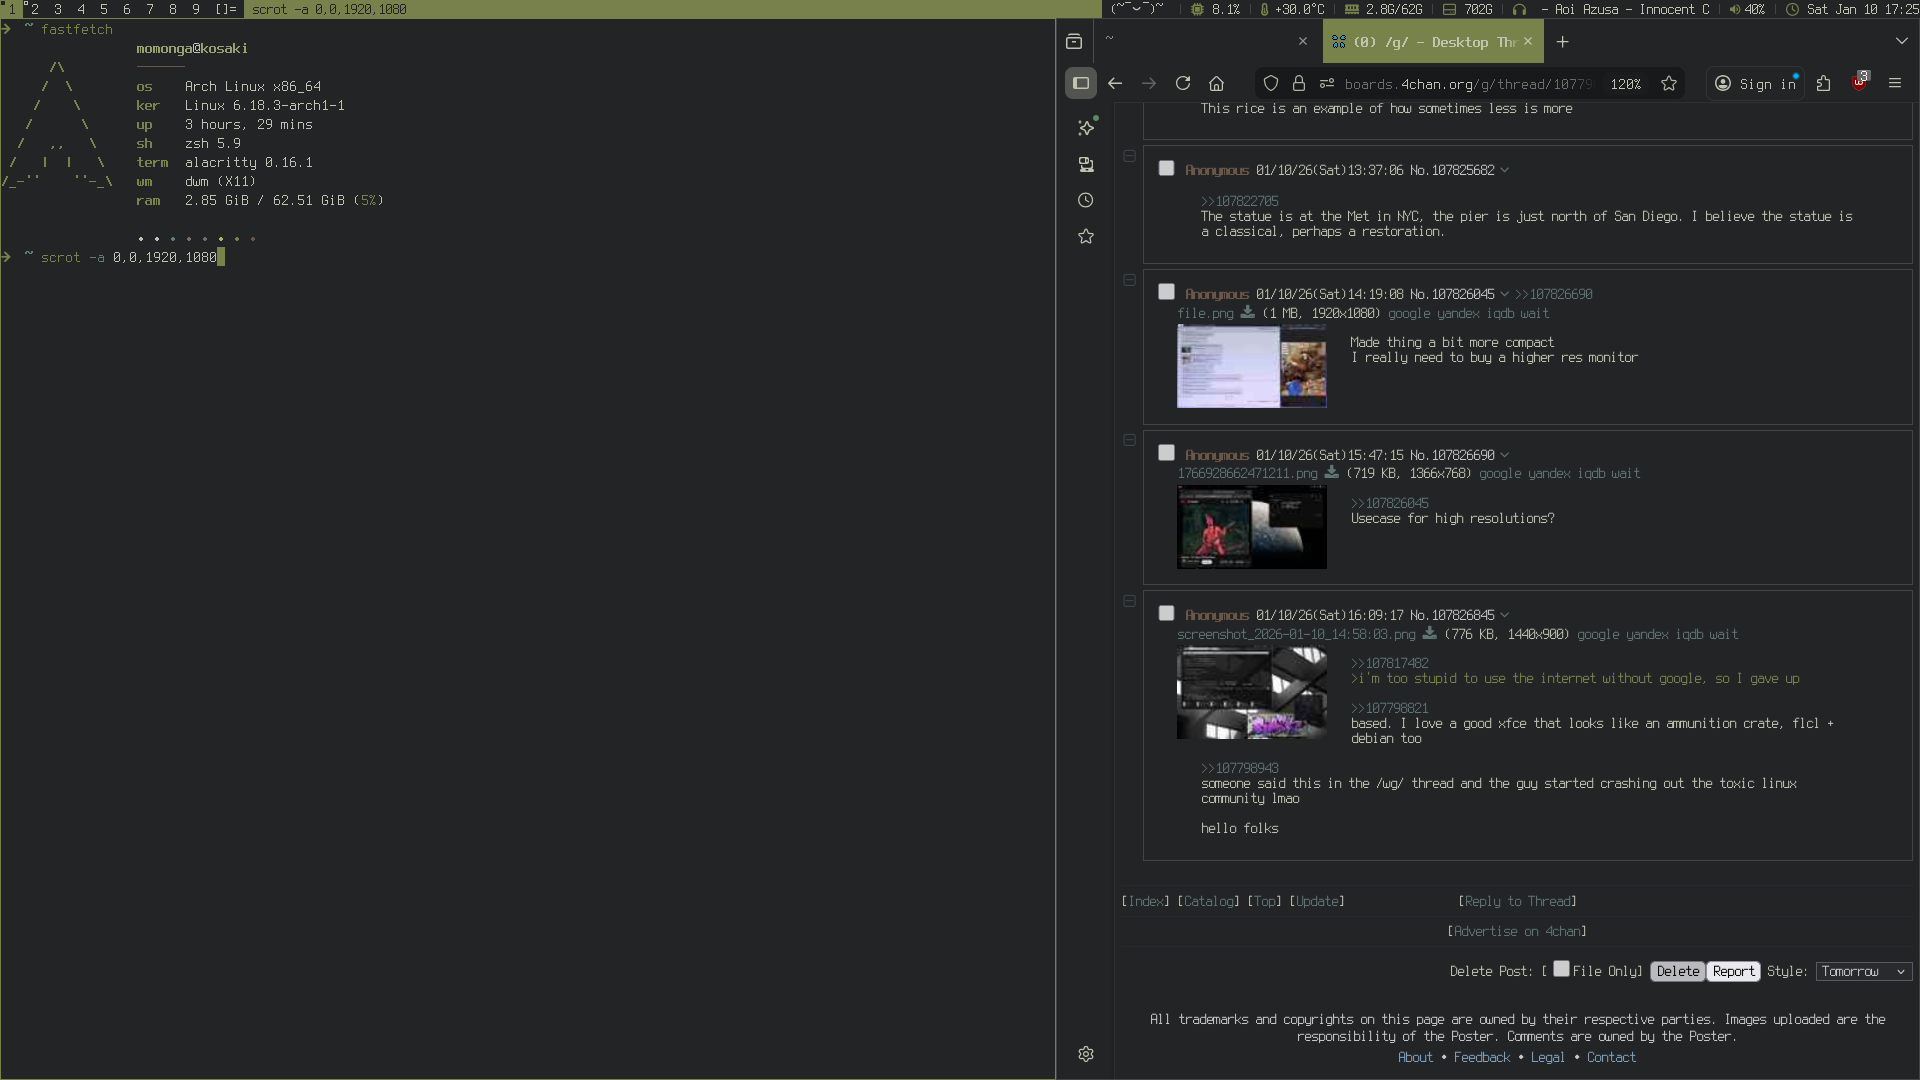Screen dimensions: 1920x1080
Task: Open the Extensions puzzle icon
Action: (x=1823, y=84)
